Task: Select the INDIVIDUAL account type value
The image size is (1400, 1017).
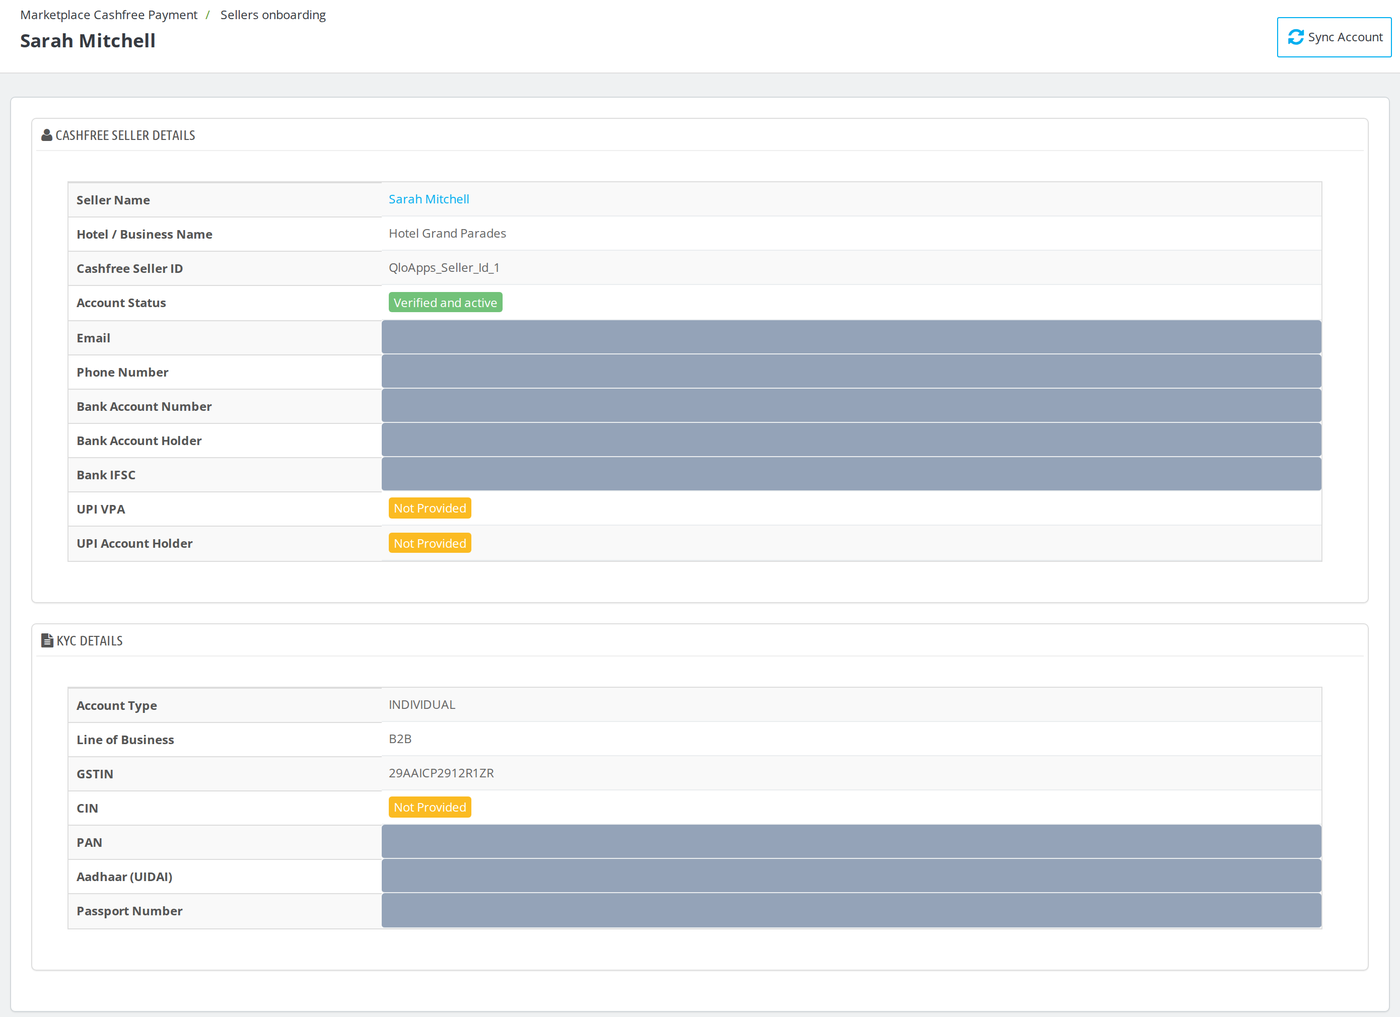Action: pos(422,704)
